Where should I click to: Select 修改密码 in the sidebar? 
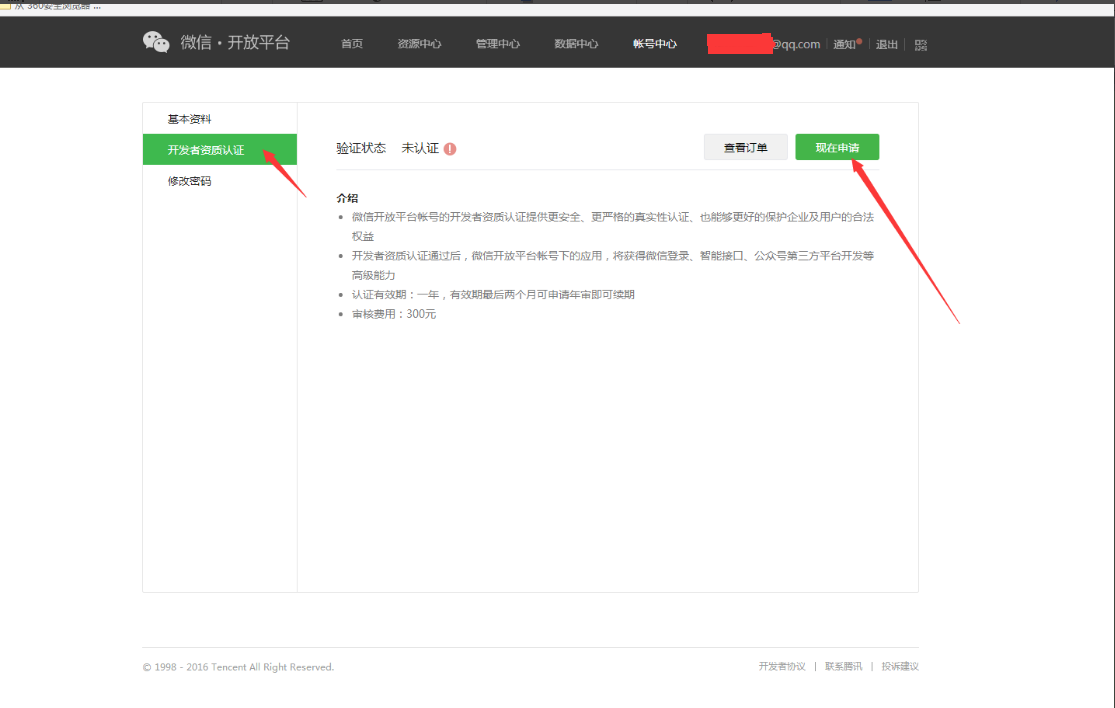[220, 181]
